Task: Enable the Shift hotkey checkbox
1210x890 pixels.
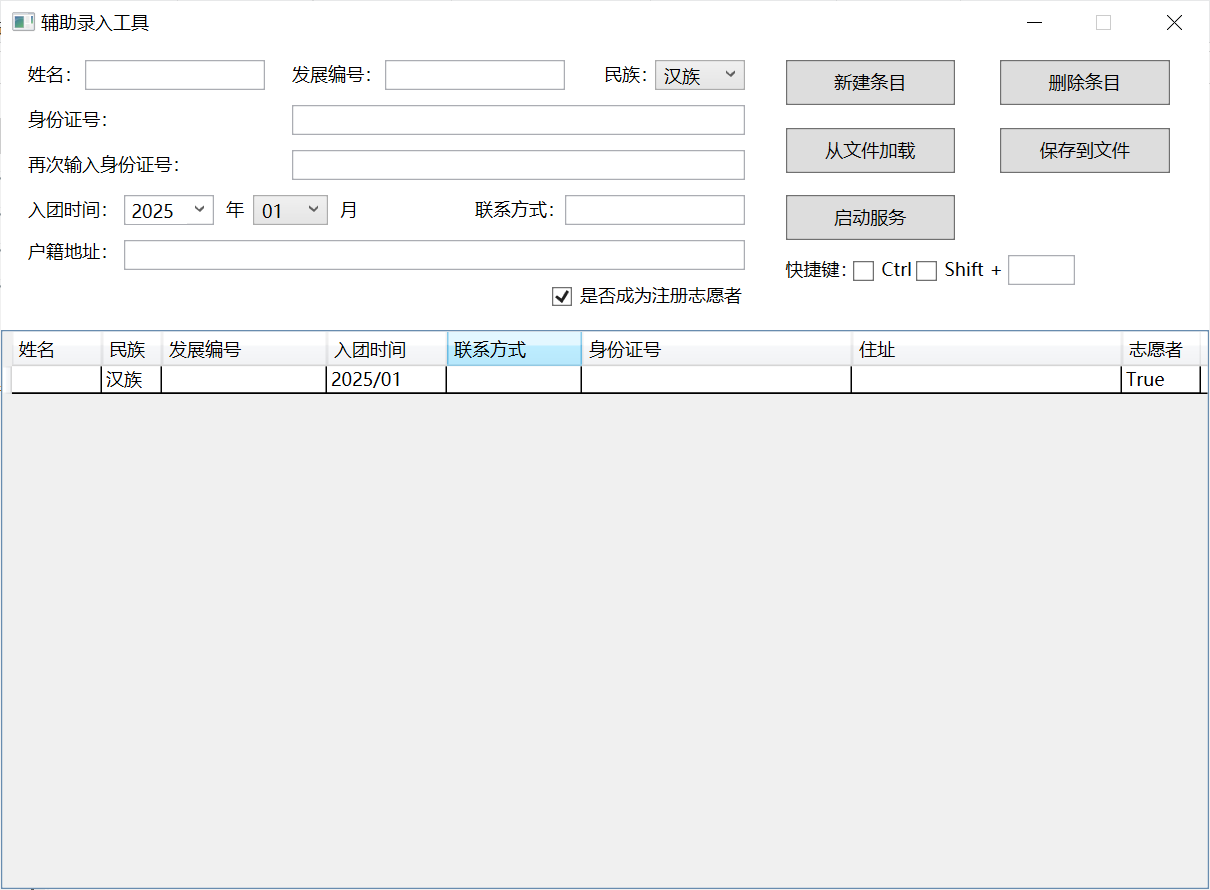Action: (x=927, y=271)
